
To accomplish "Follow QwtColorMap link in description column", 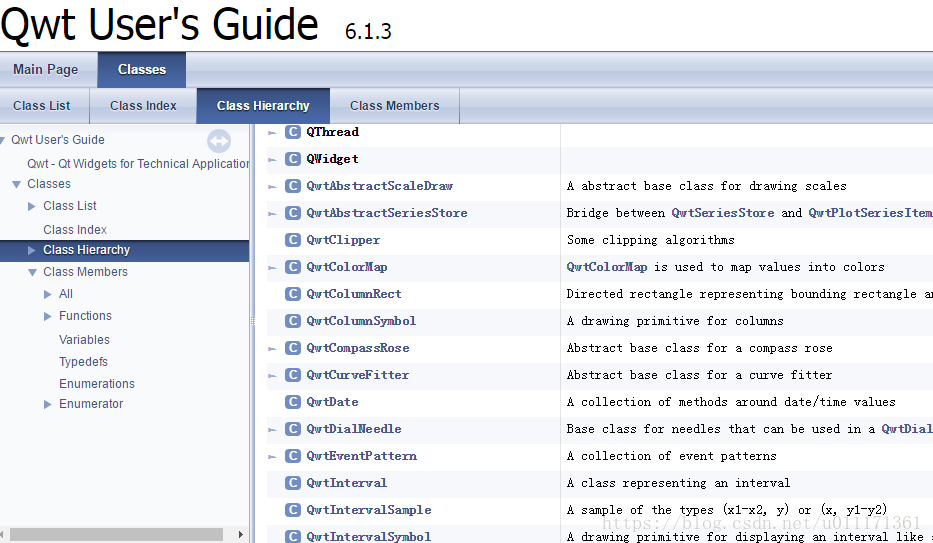I will [x=607, y=267].
